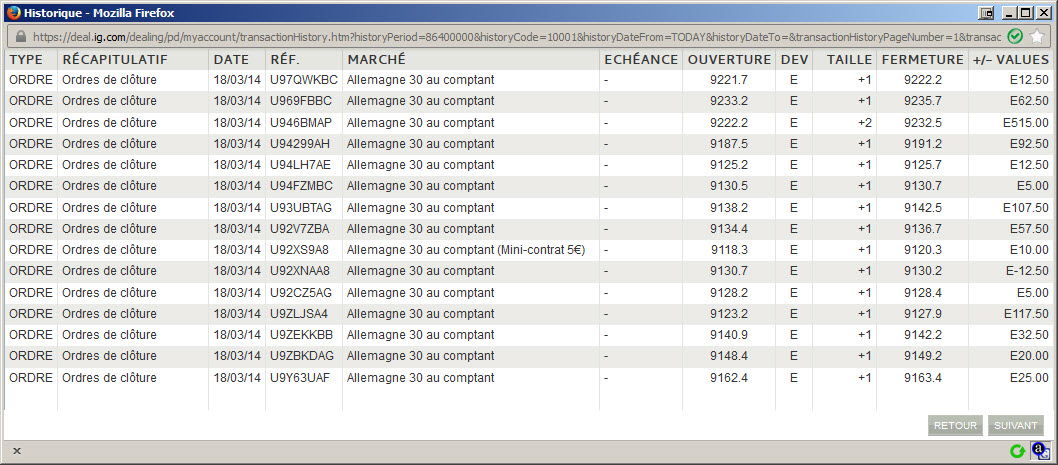Click the E-12.50 loss value

[x=1027, y=271]
